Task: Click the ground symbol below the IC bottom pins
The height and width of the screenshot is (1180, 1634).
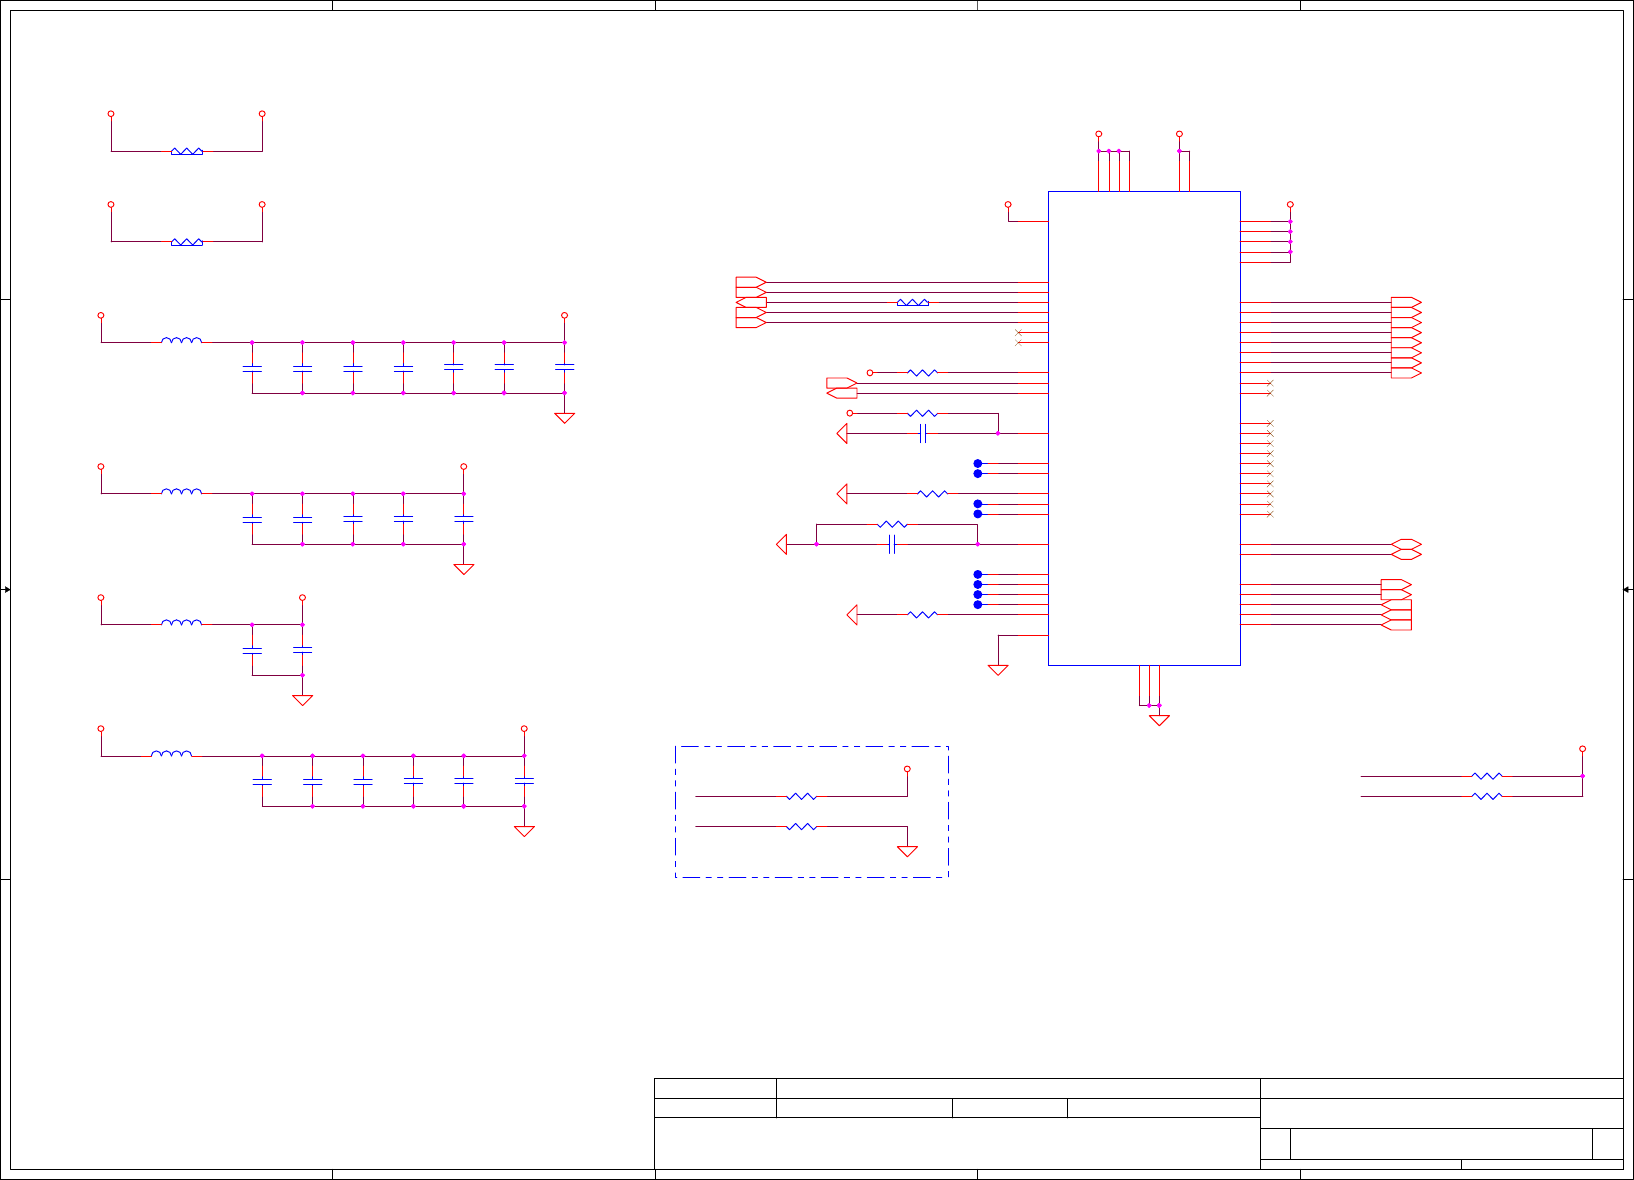Action: point(1159,720)
